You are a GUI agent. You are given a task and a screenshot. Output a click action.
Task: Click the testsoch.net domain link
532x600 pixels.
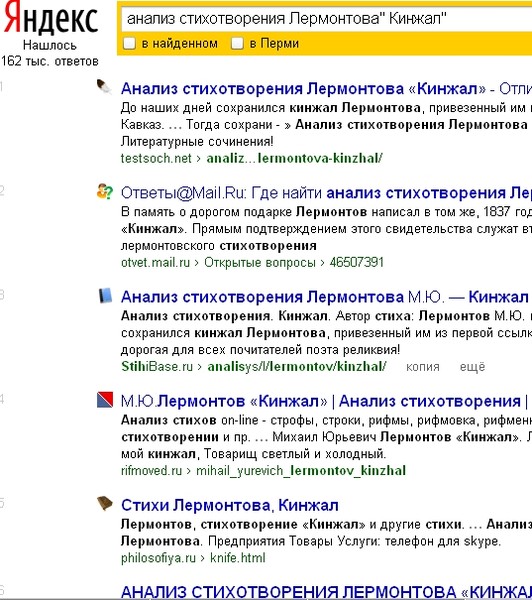pyautogui.click(x=156, y=158)
